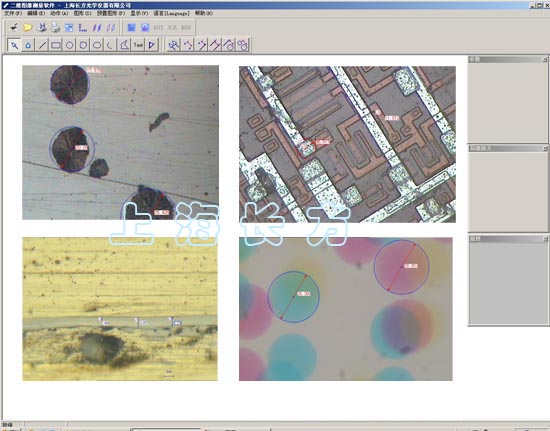Collapse the bottom right side panel
The height and width of the screenshot is (431, 550).
click(x=545, y=239)
